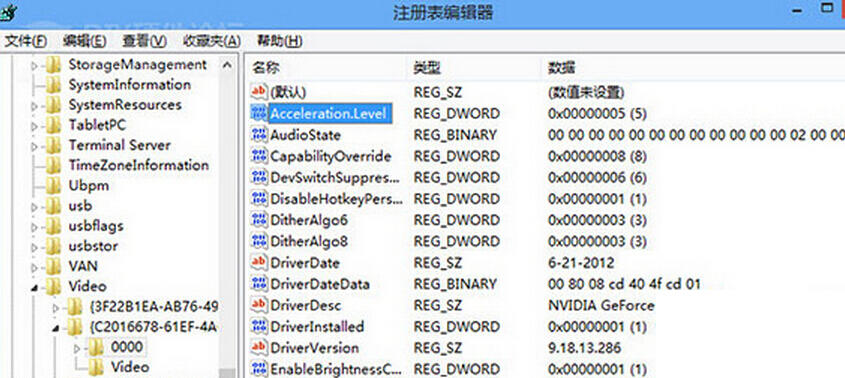Image resolution: width=845 pixels, height=378 pixels.
Task: Expand the usb key
Action: click(x=34, y=207)
